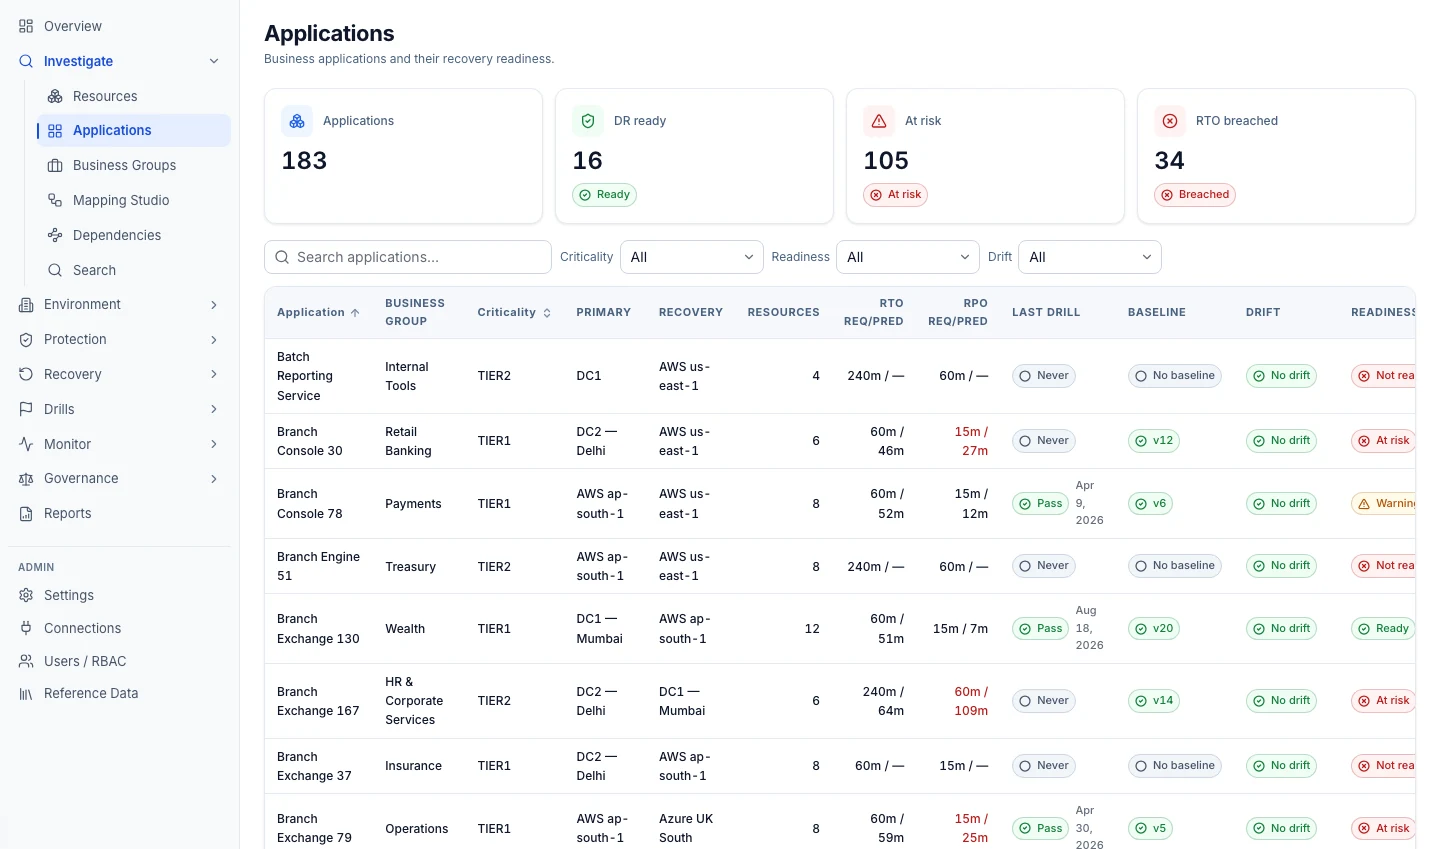This screenshot has width=1440, height=849.
Task: Open the Drift filter dropdown
Action: (x=1090, y=257)
